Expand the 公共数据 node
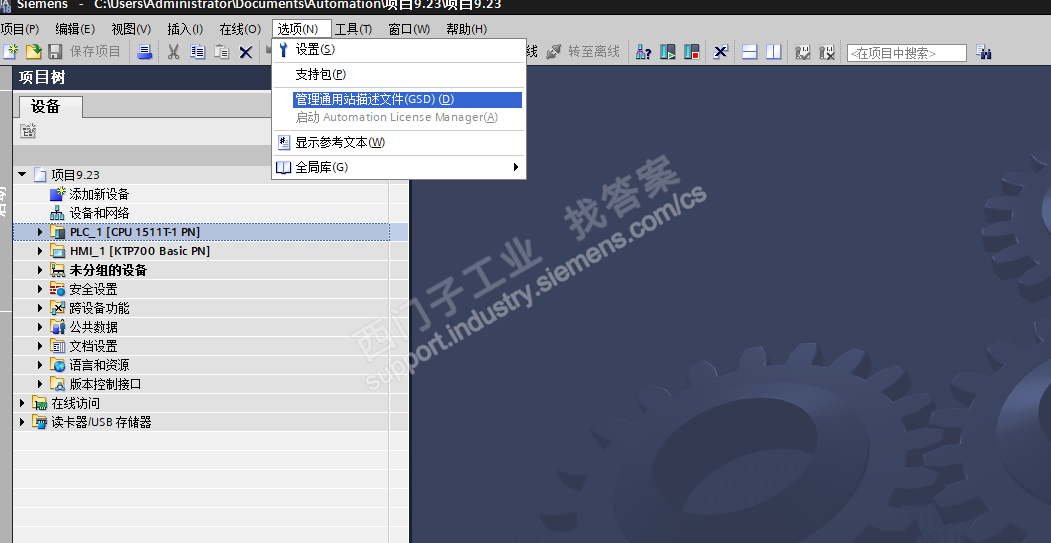1051x543 pixels. point(40,327)
